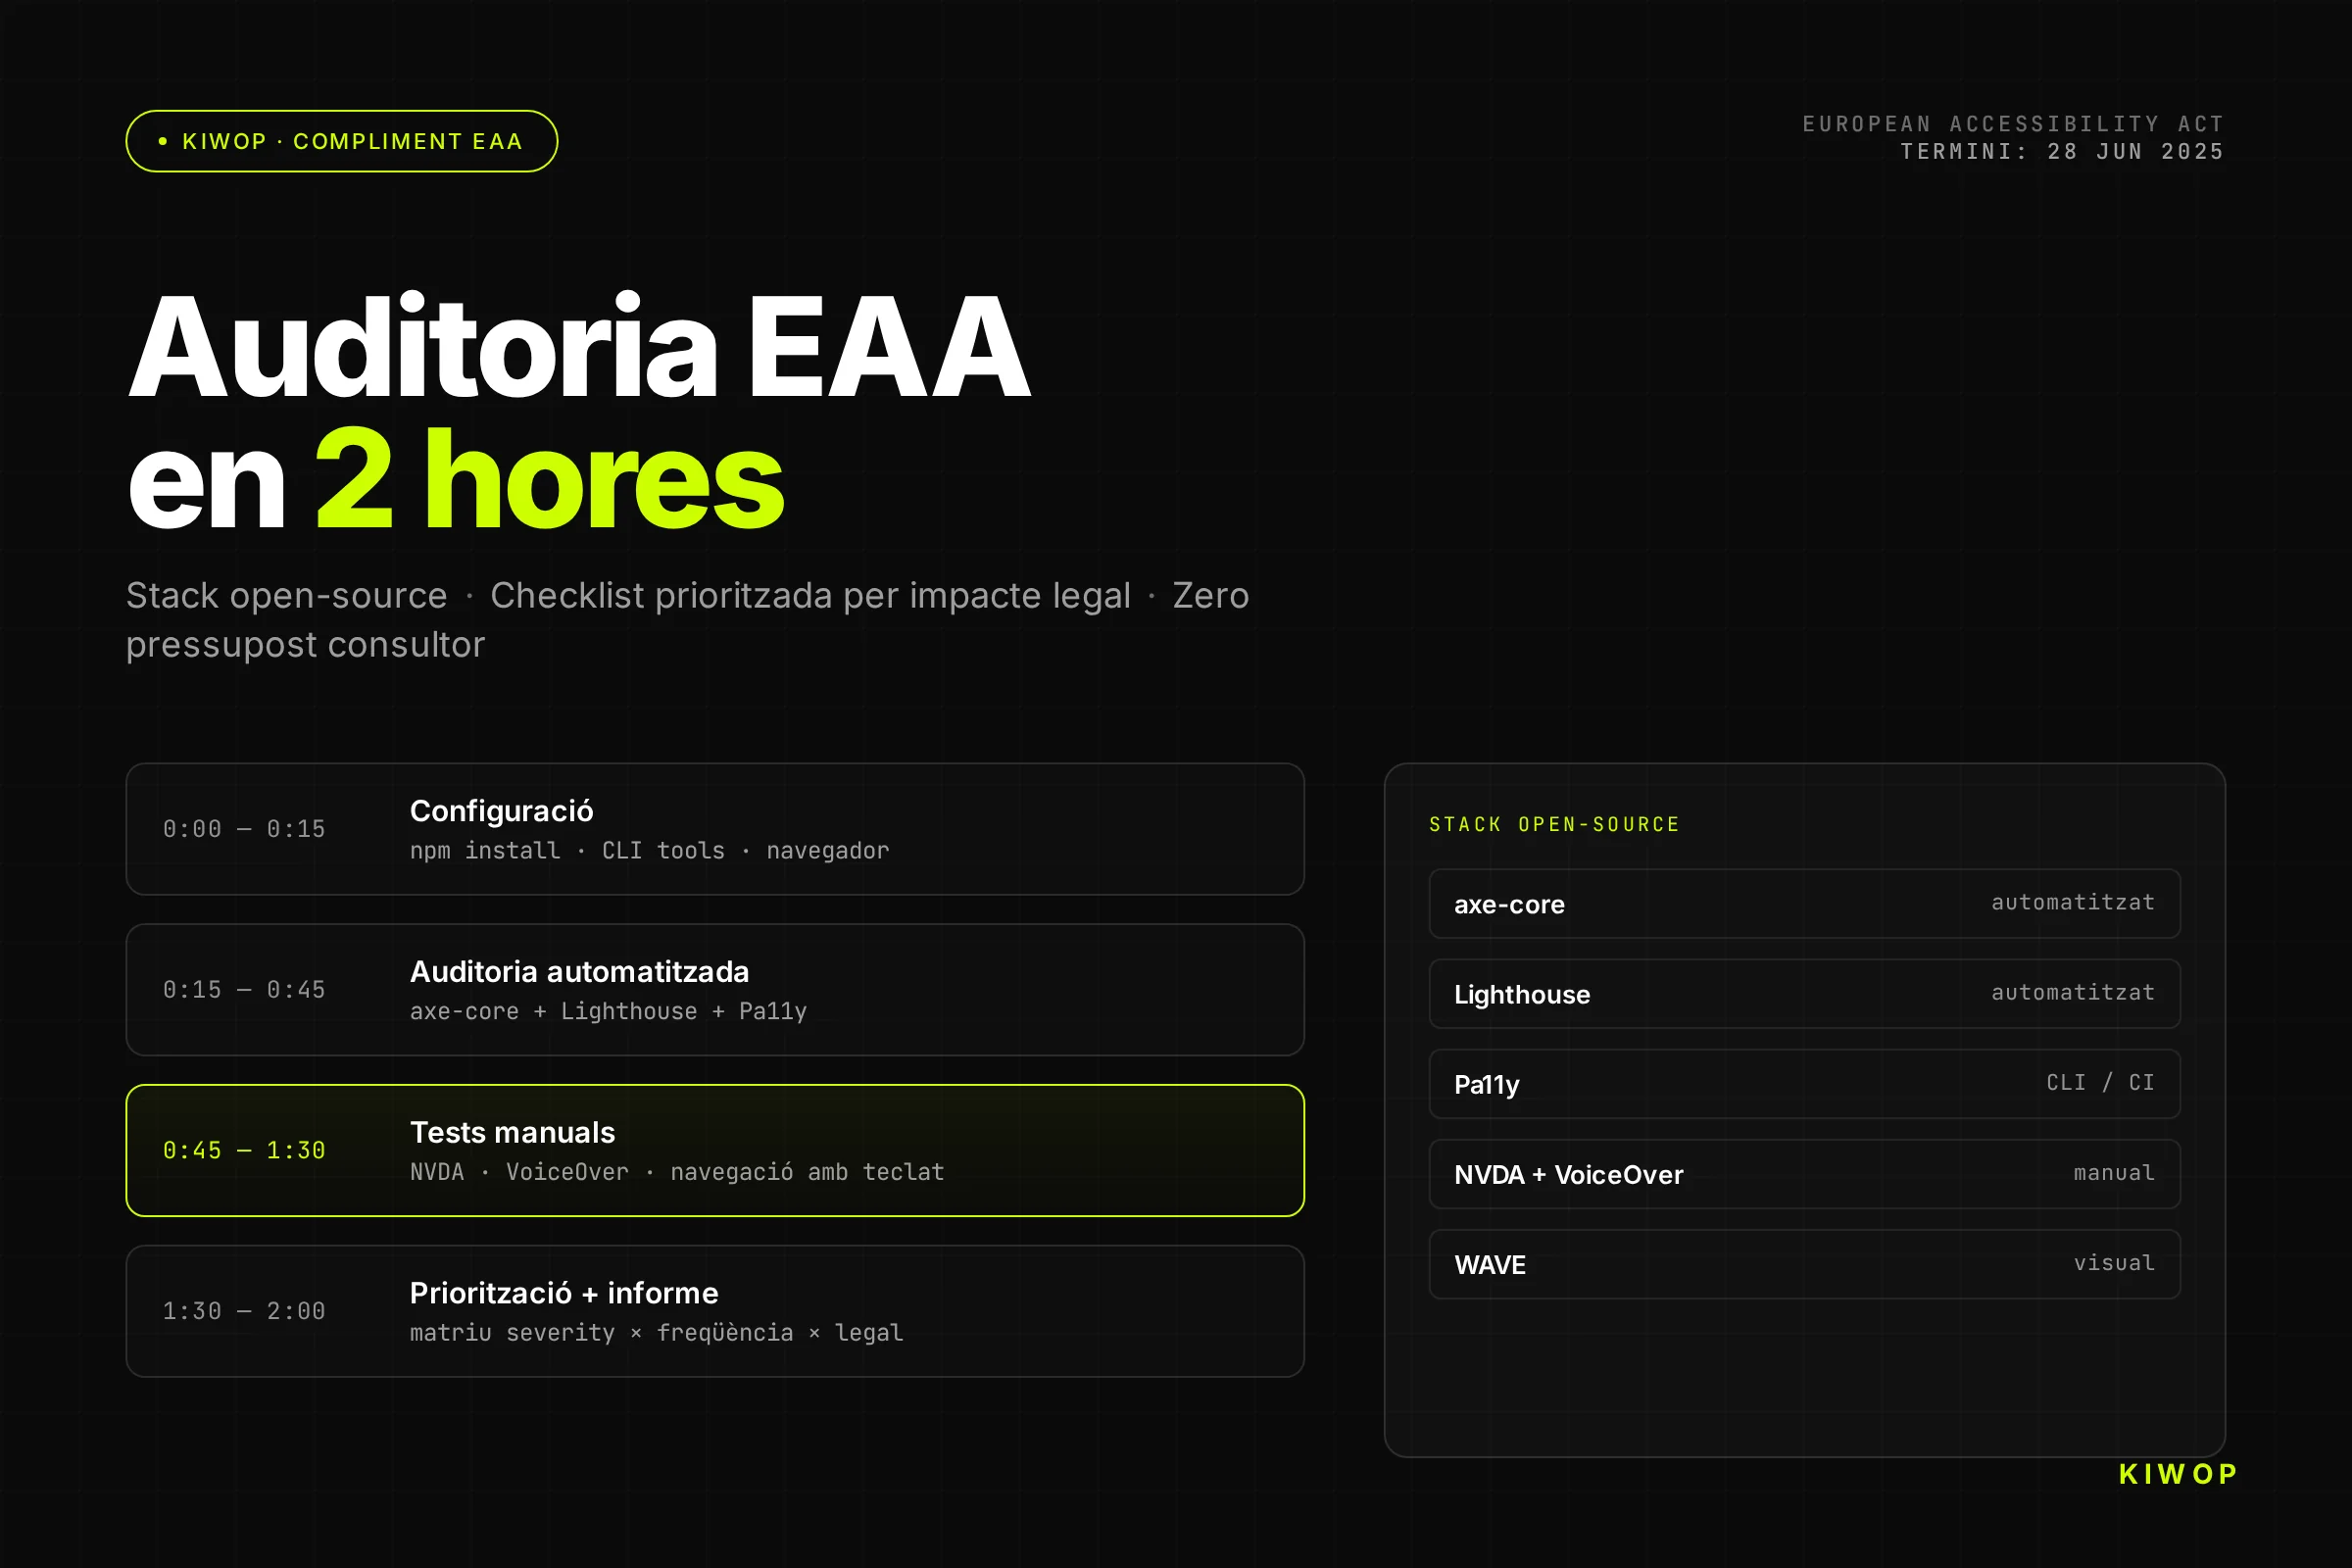The height and width of the screenshot is (1568, 2352).
Task: Click the 1:30 — 2:00 time label
Action: tap(244, 1311)
